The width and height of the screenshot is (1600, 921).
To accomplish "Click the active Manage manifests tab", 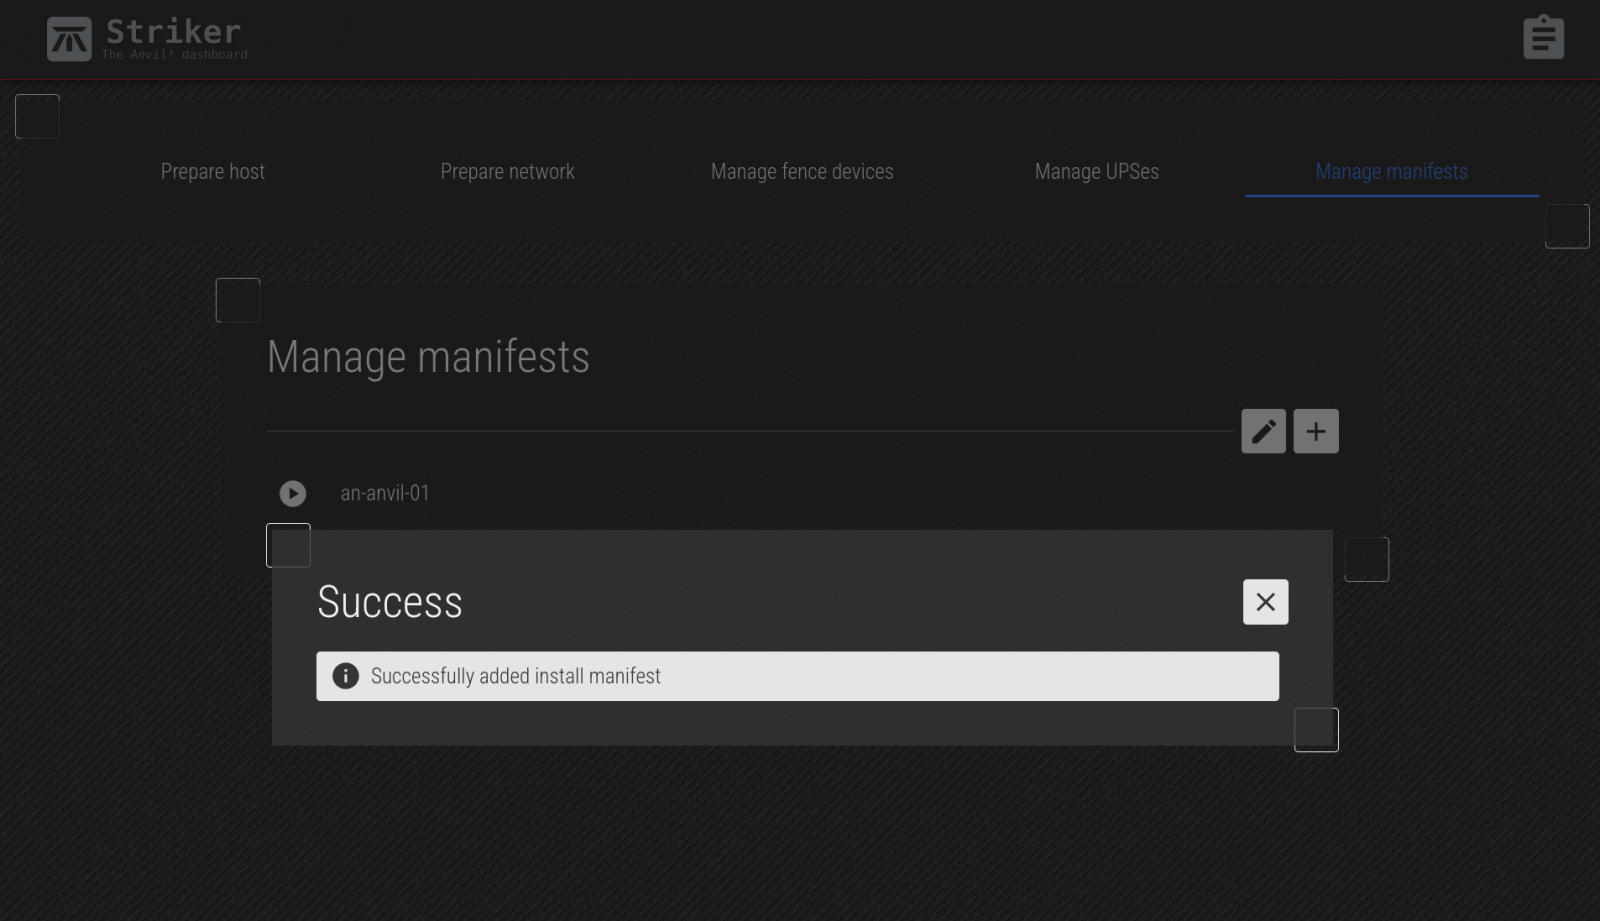I will point(1391,171).
